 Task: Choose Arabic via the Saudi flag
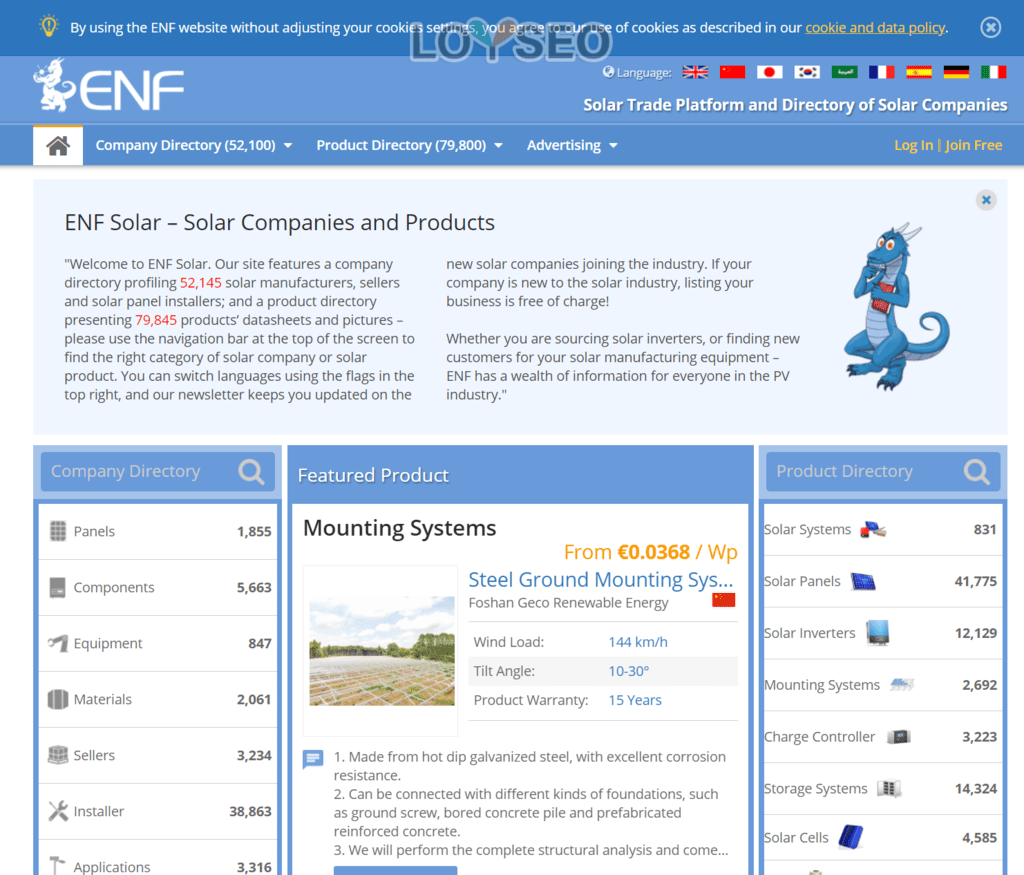[844, 72]
